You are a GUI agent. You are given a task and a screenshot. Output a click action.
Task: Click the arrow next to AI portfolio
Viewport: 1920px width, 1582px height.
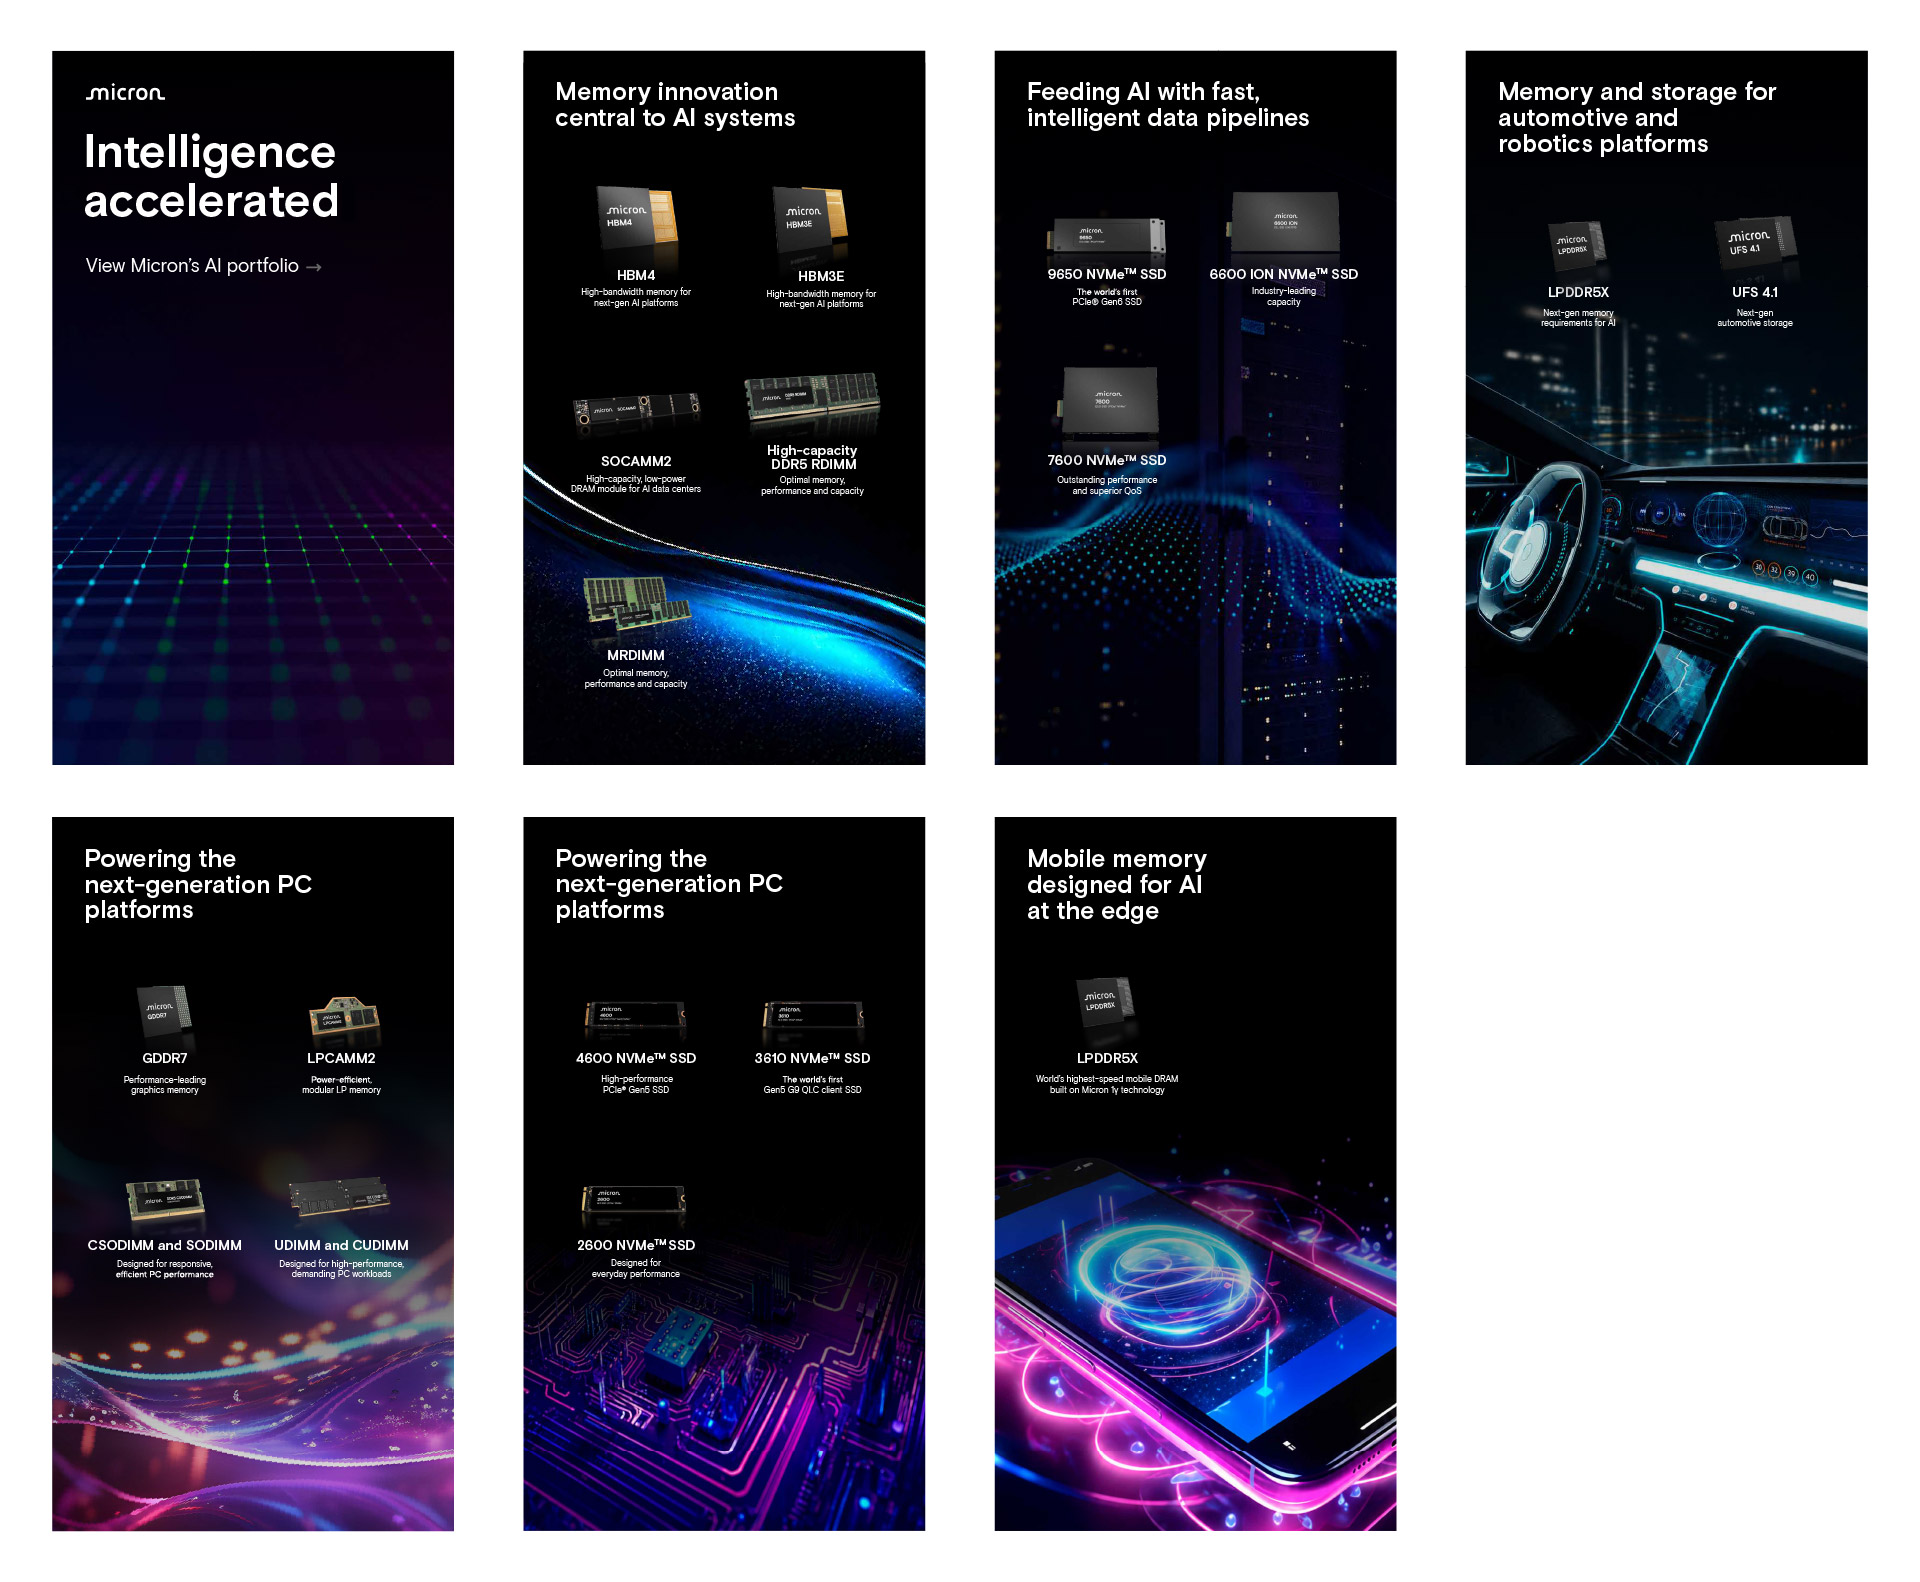click(x=314, y=267)
